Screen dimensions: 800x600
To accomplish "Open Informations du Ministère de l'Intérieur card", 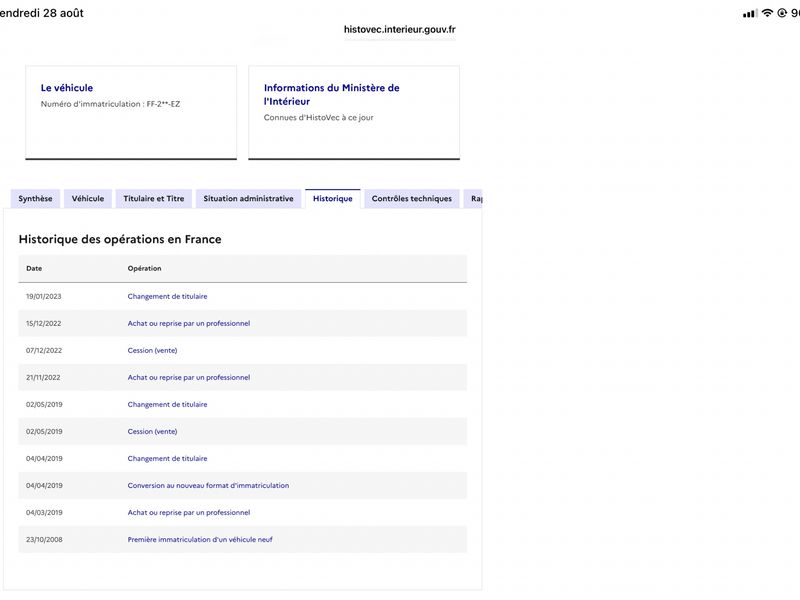I will point(354,112).
